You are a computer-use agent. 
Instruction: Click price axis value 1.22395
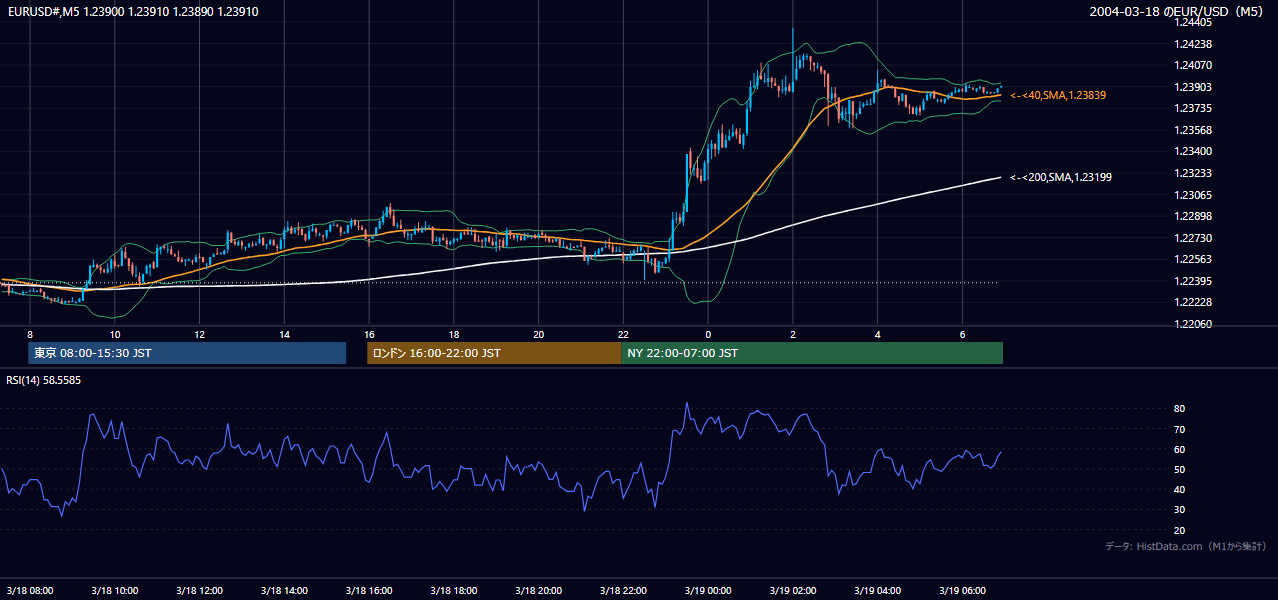pyautogui.click(x=1192, y=281)
